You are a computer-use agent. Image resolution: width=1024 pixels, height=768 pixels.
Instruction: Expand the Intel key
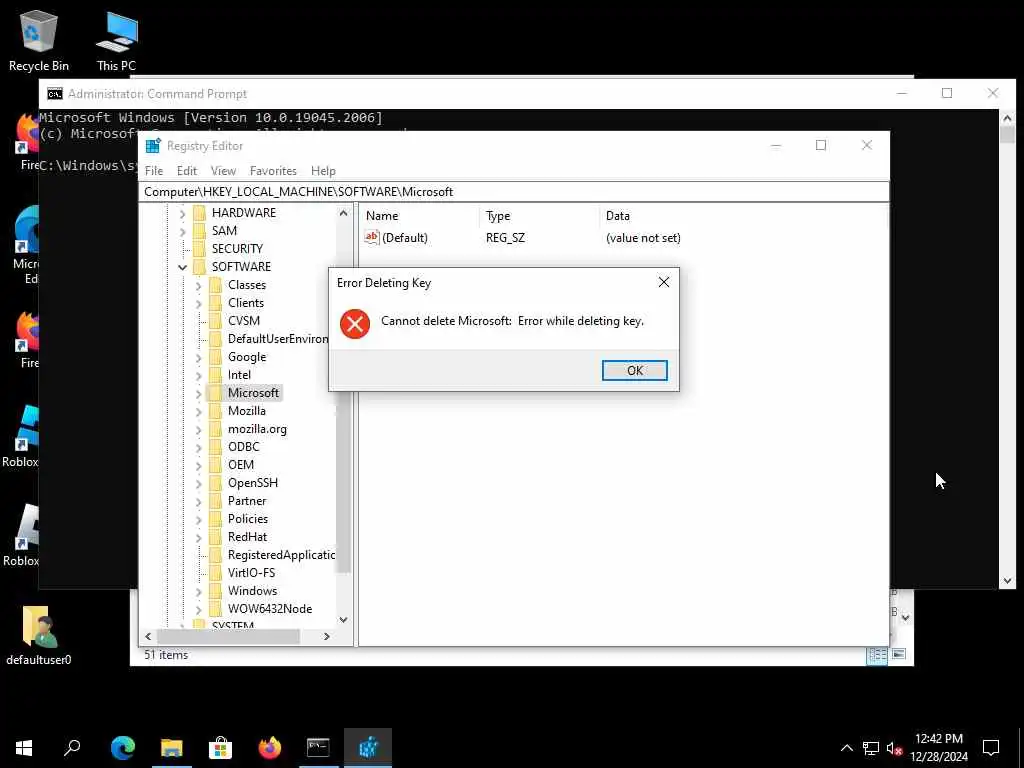tap(199, 375)
